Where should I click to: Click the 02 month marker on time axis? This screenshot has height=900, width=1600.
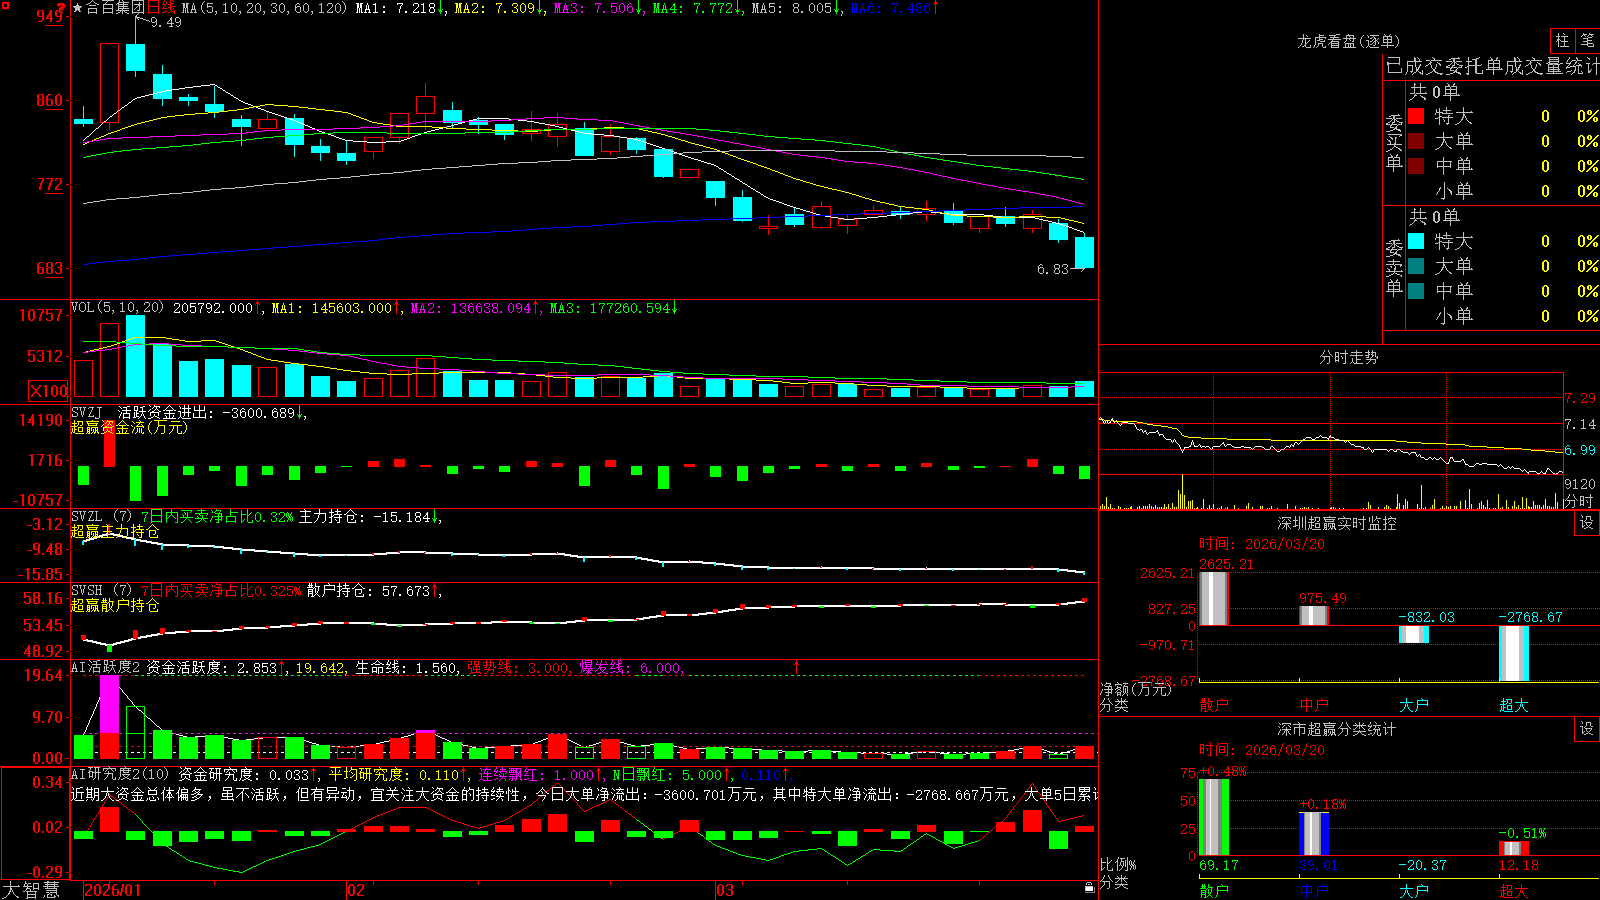pos(356,890)
